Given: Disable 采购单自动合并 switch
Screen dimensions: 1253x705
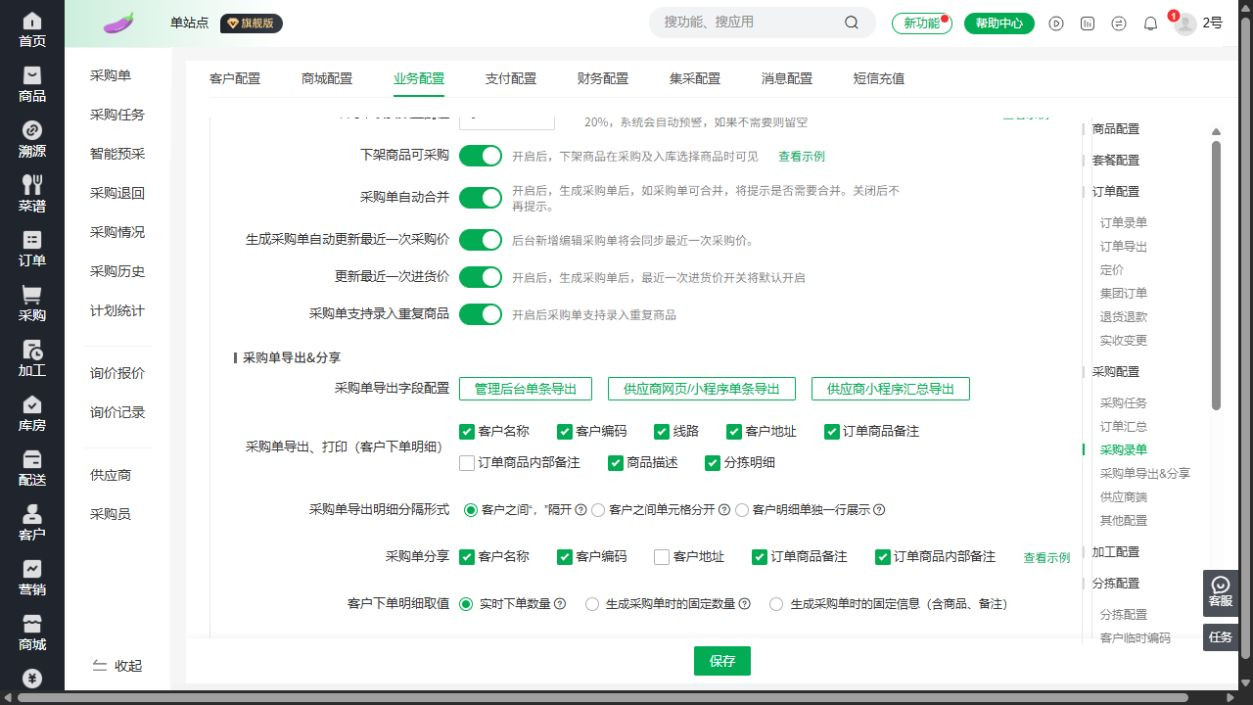Looking at the screenshot, I should pyautogui.click(x=480, y=197).
